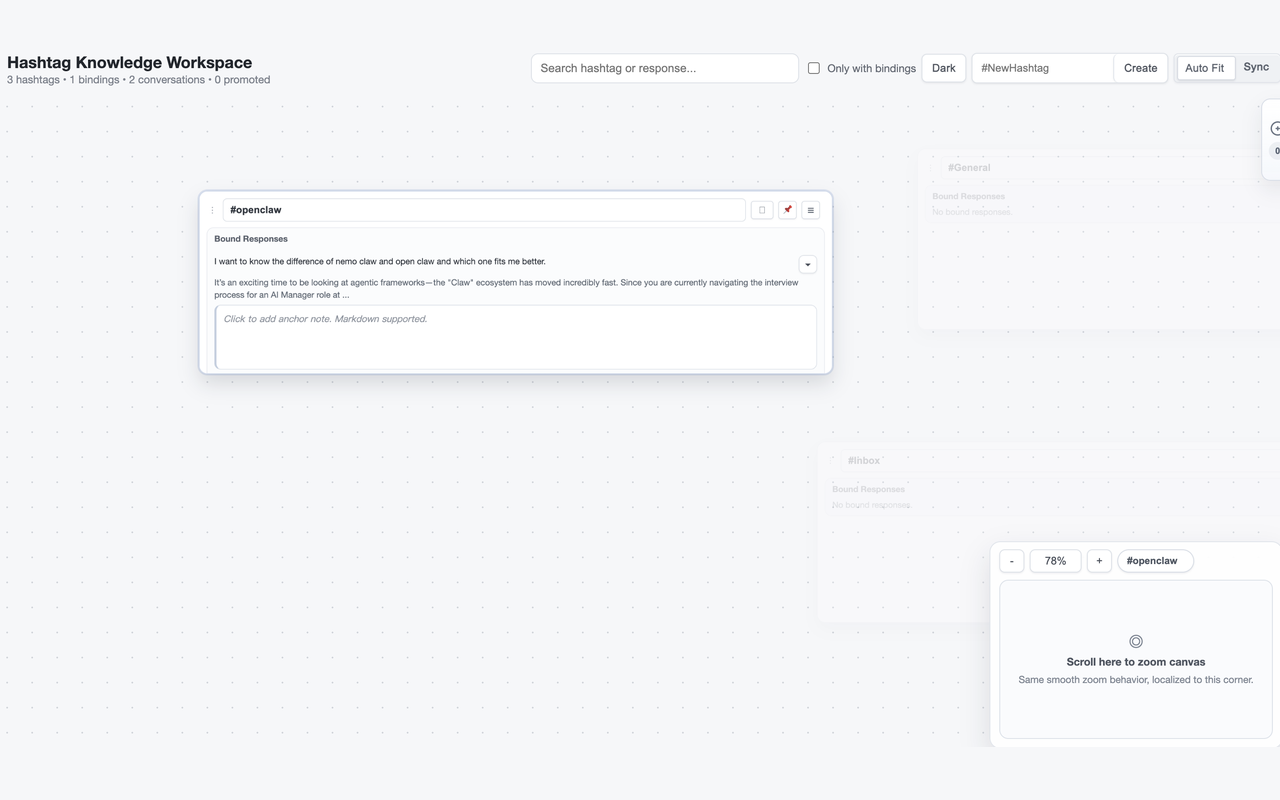Click the 78% zoom level indicator

pyautogui.click(x=1055, y=560)
